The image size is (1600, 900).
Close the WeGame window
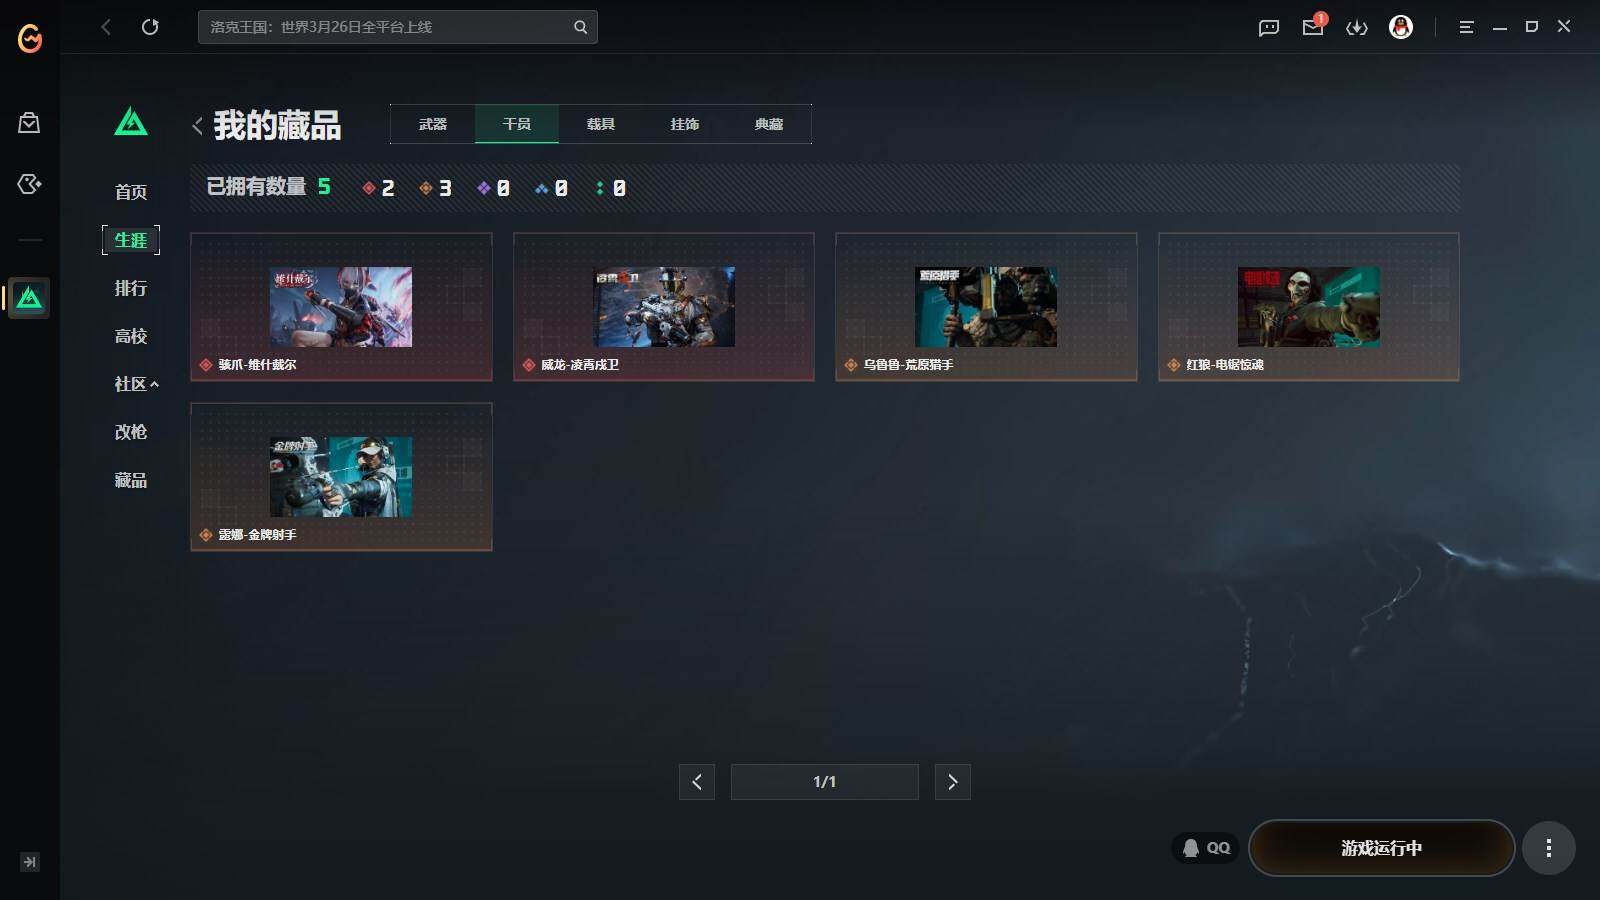(x=1564, y=27)
